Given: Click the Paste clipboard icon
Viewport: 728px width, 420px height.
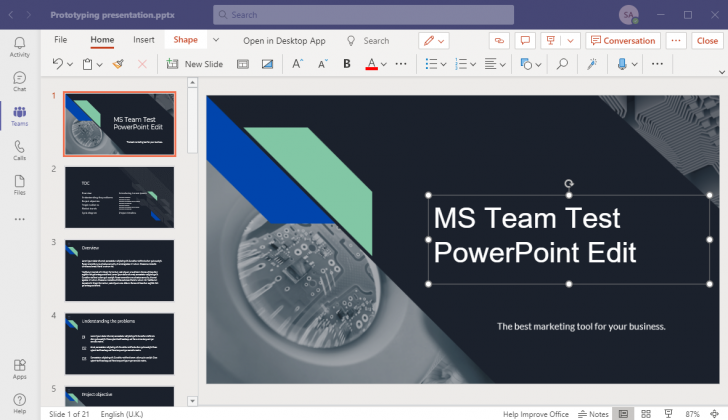Looking at the screenshot, I should (x=87, y=64).
